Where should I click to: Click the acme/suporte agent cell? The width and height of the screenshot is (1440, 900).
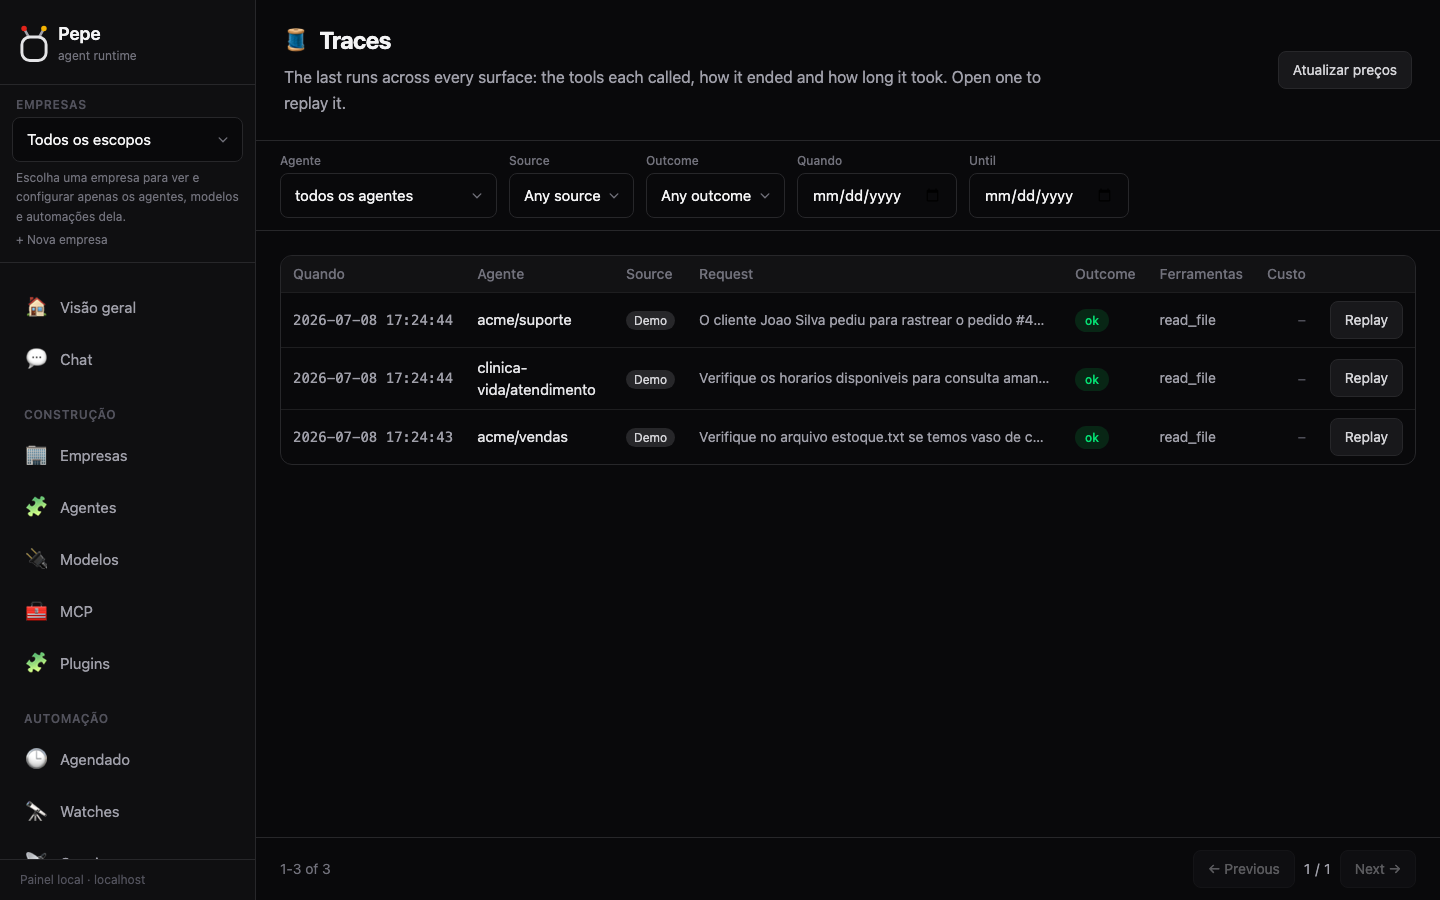click(524, 320)
